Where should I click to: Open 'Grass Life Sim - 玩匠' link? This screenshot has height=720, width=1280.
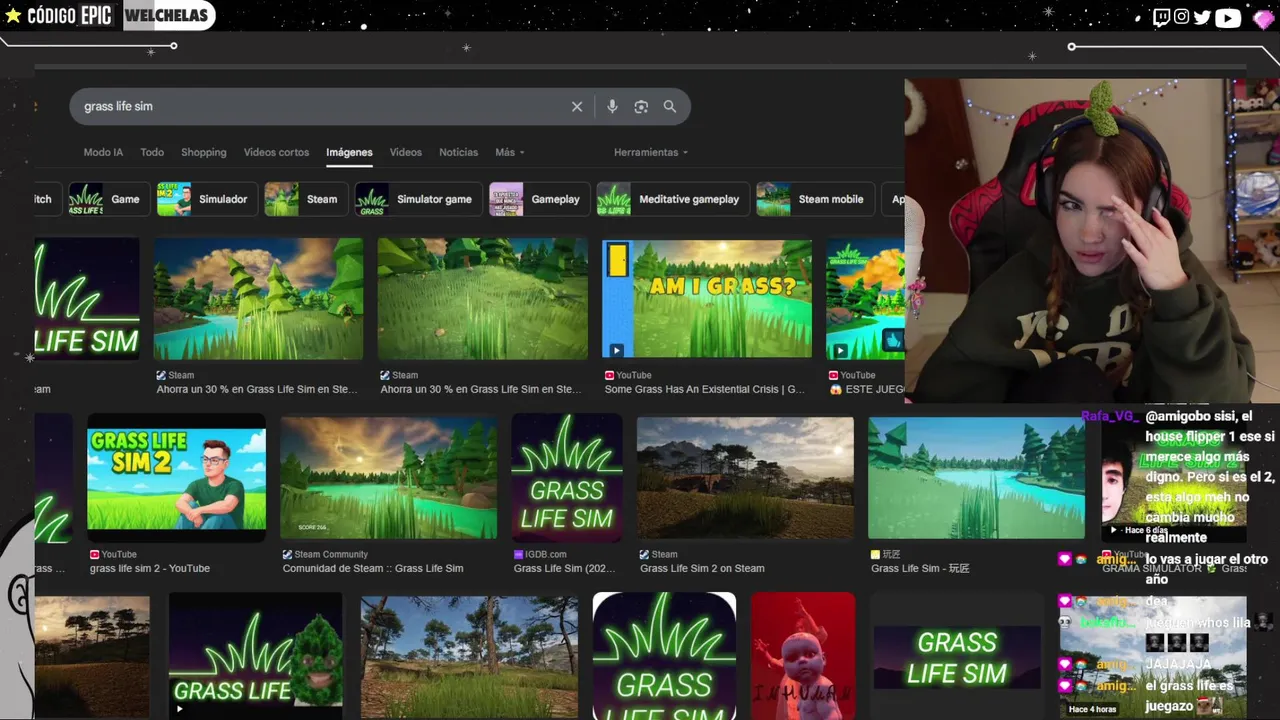[920, 568]
